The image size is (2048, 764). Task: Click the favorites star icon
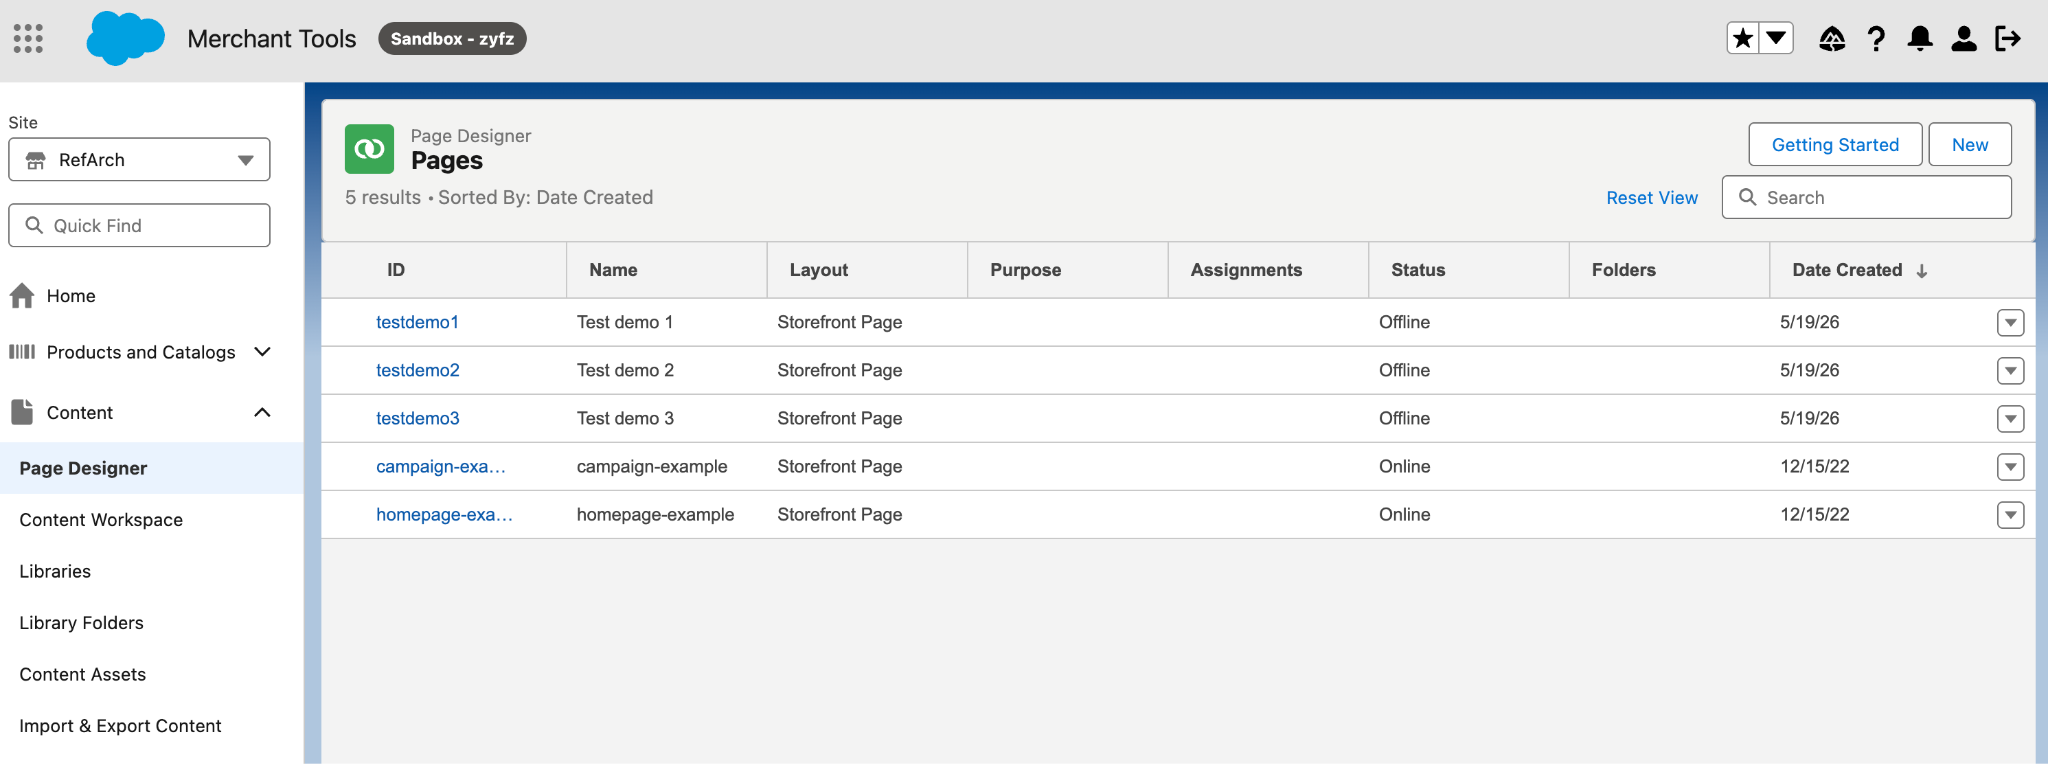pyautogui.click(x=1743, y=38)
